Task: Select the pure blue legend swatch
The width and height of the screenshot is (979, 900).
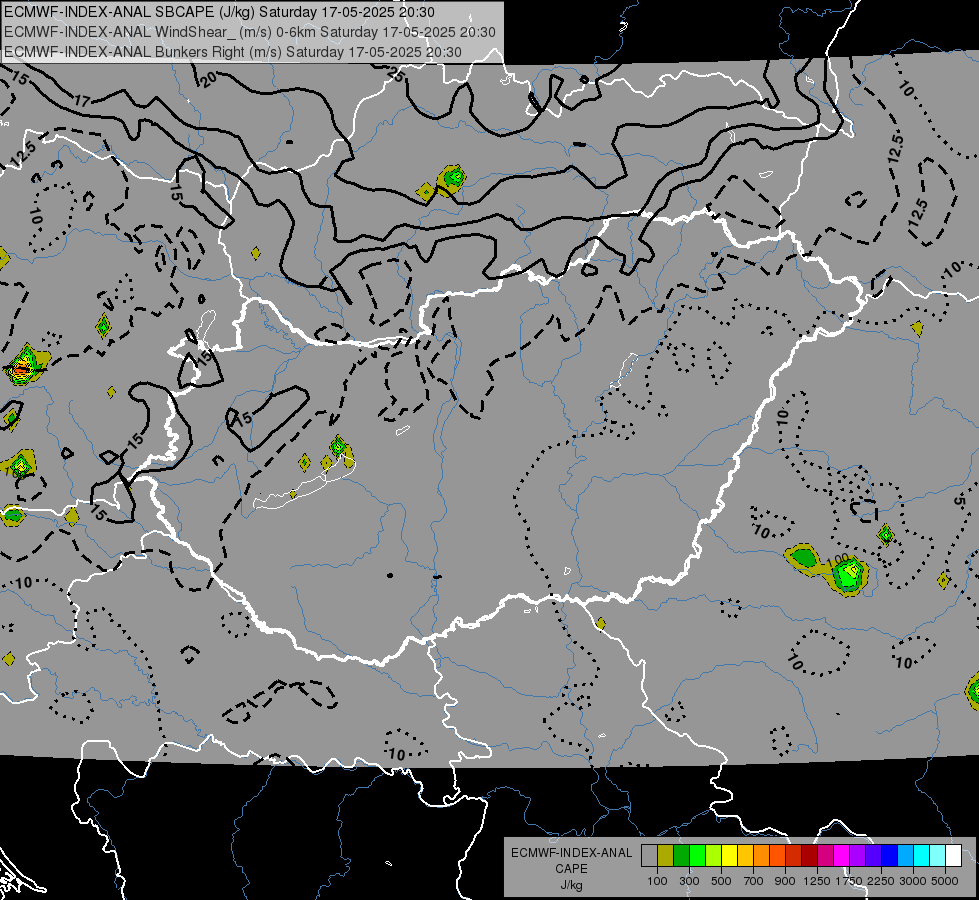Action: [x=890, y=856]
